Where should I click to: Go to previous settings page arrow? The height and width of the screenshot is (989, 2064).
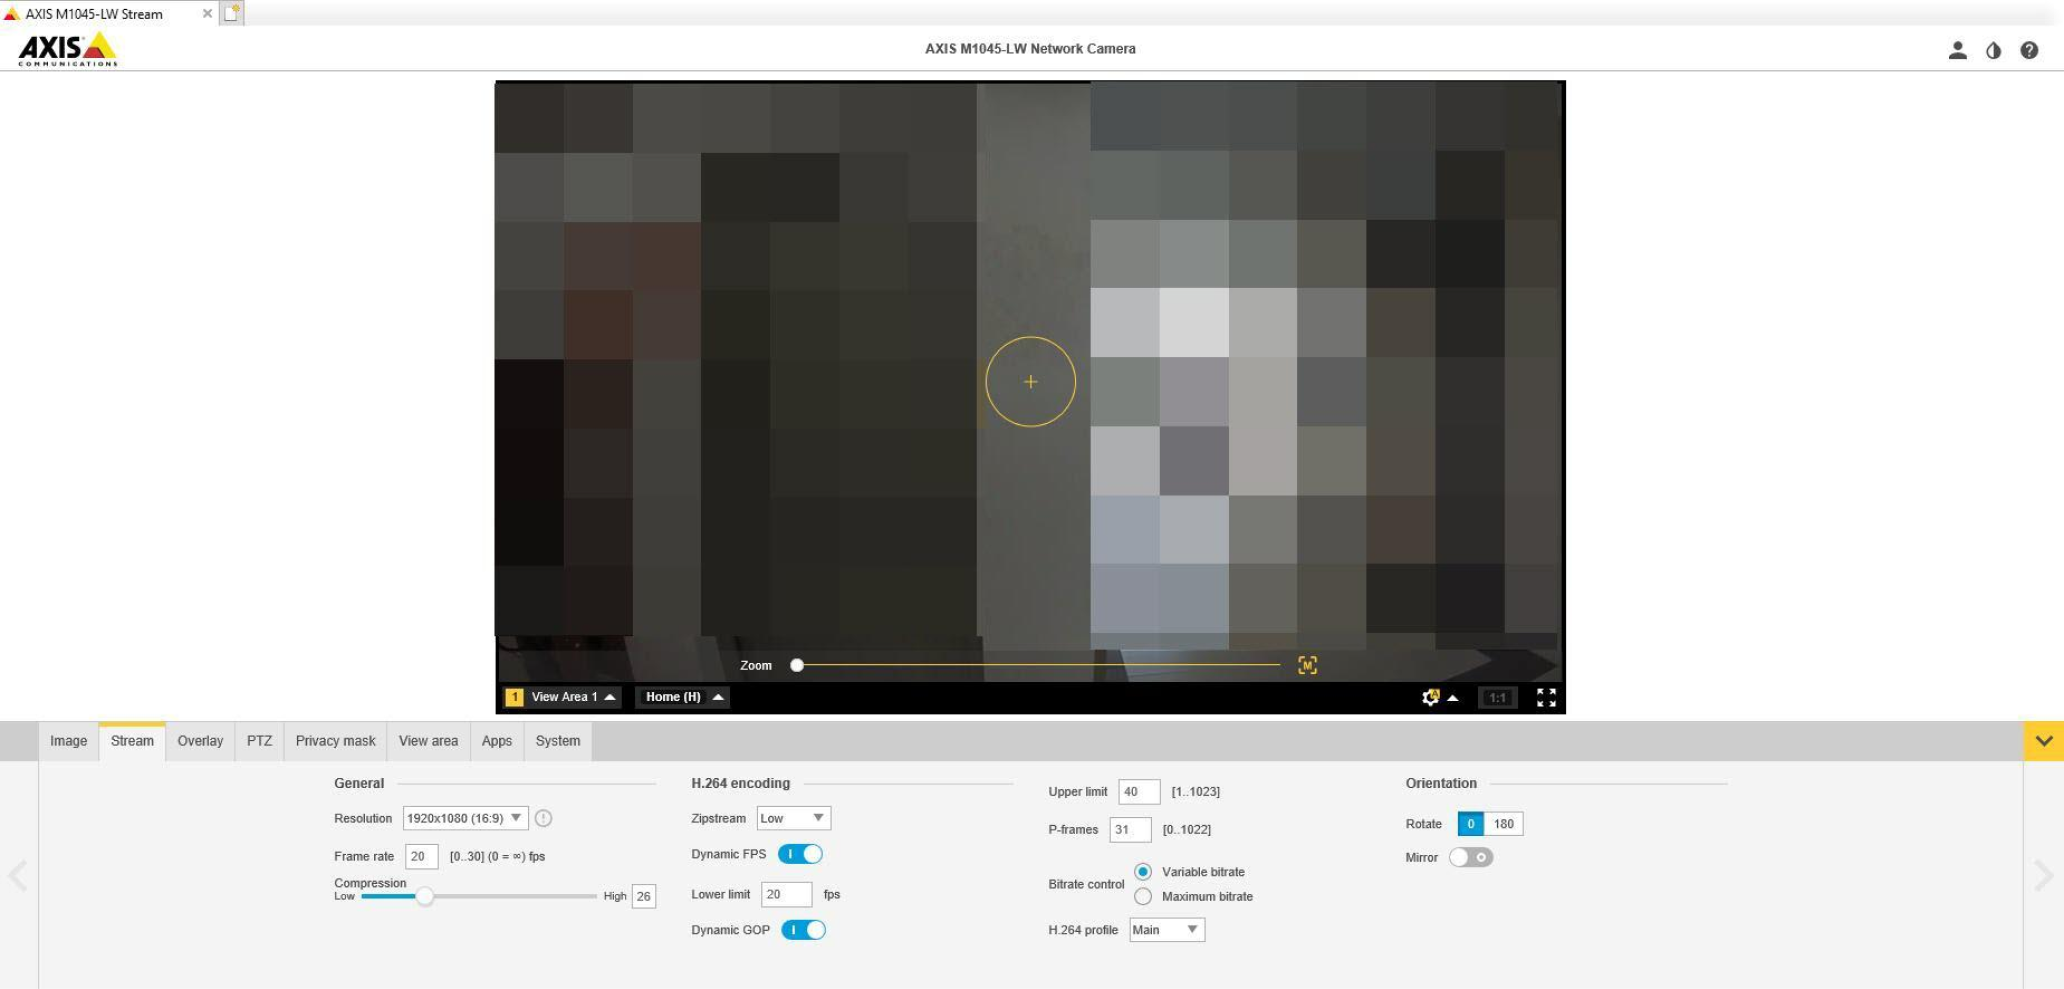click(x=18, y=876)
